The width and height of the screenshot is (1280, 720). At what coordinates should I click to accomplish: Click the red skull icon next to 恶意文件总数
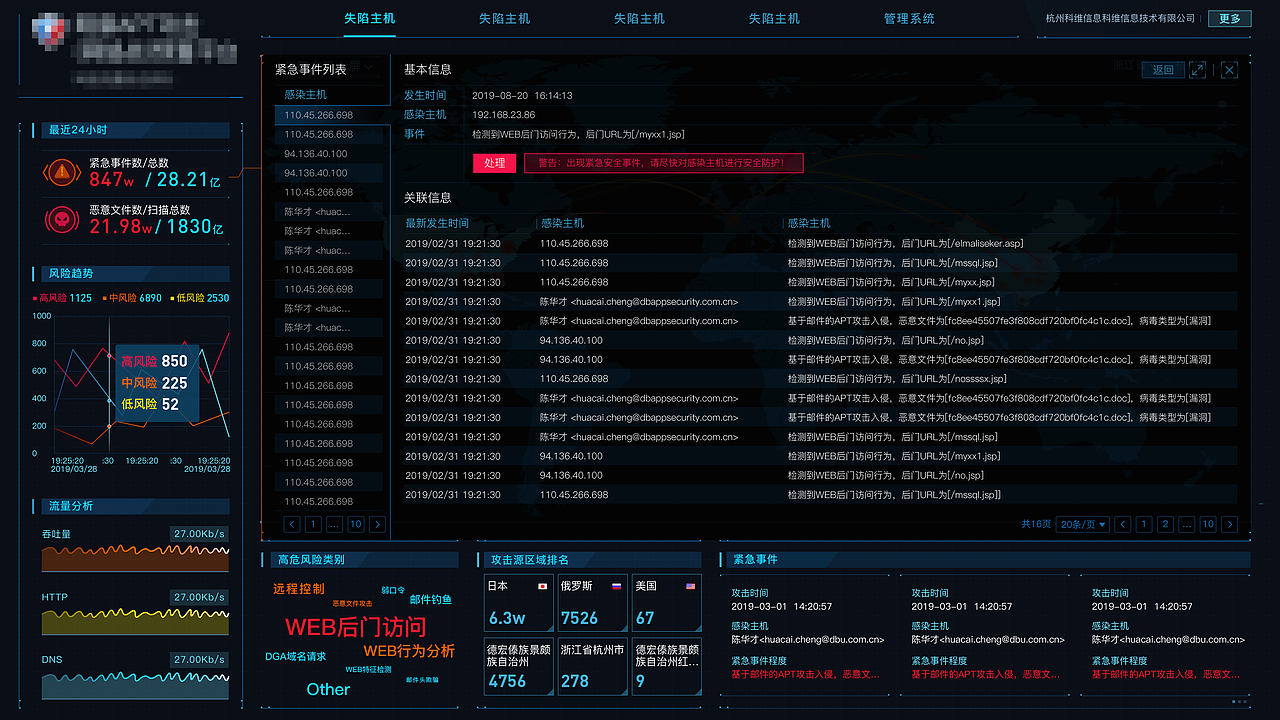pos(62,219)
